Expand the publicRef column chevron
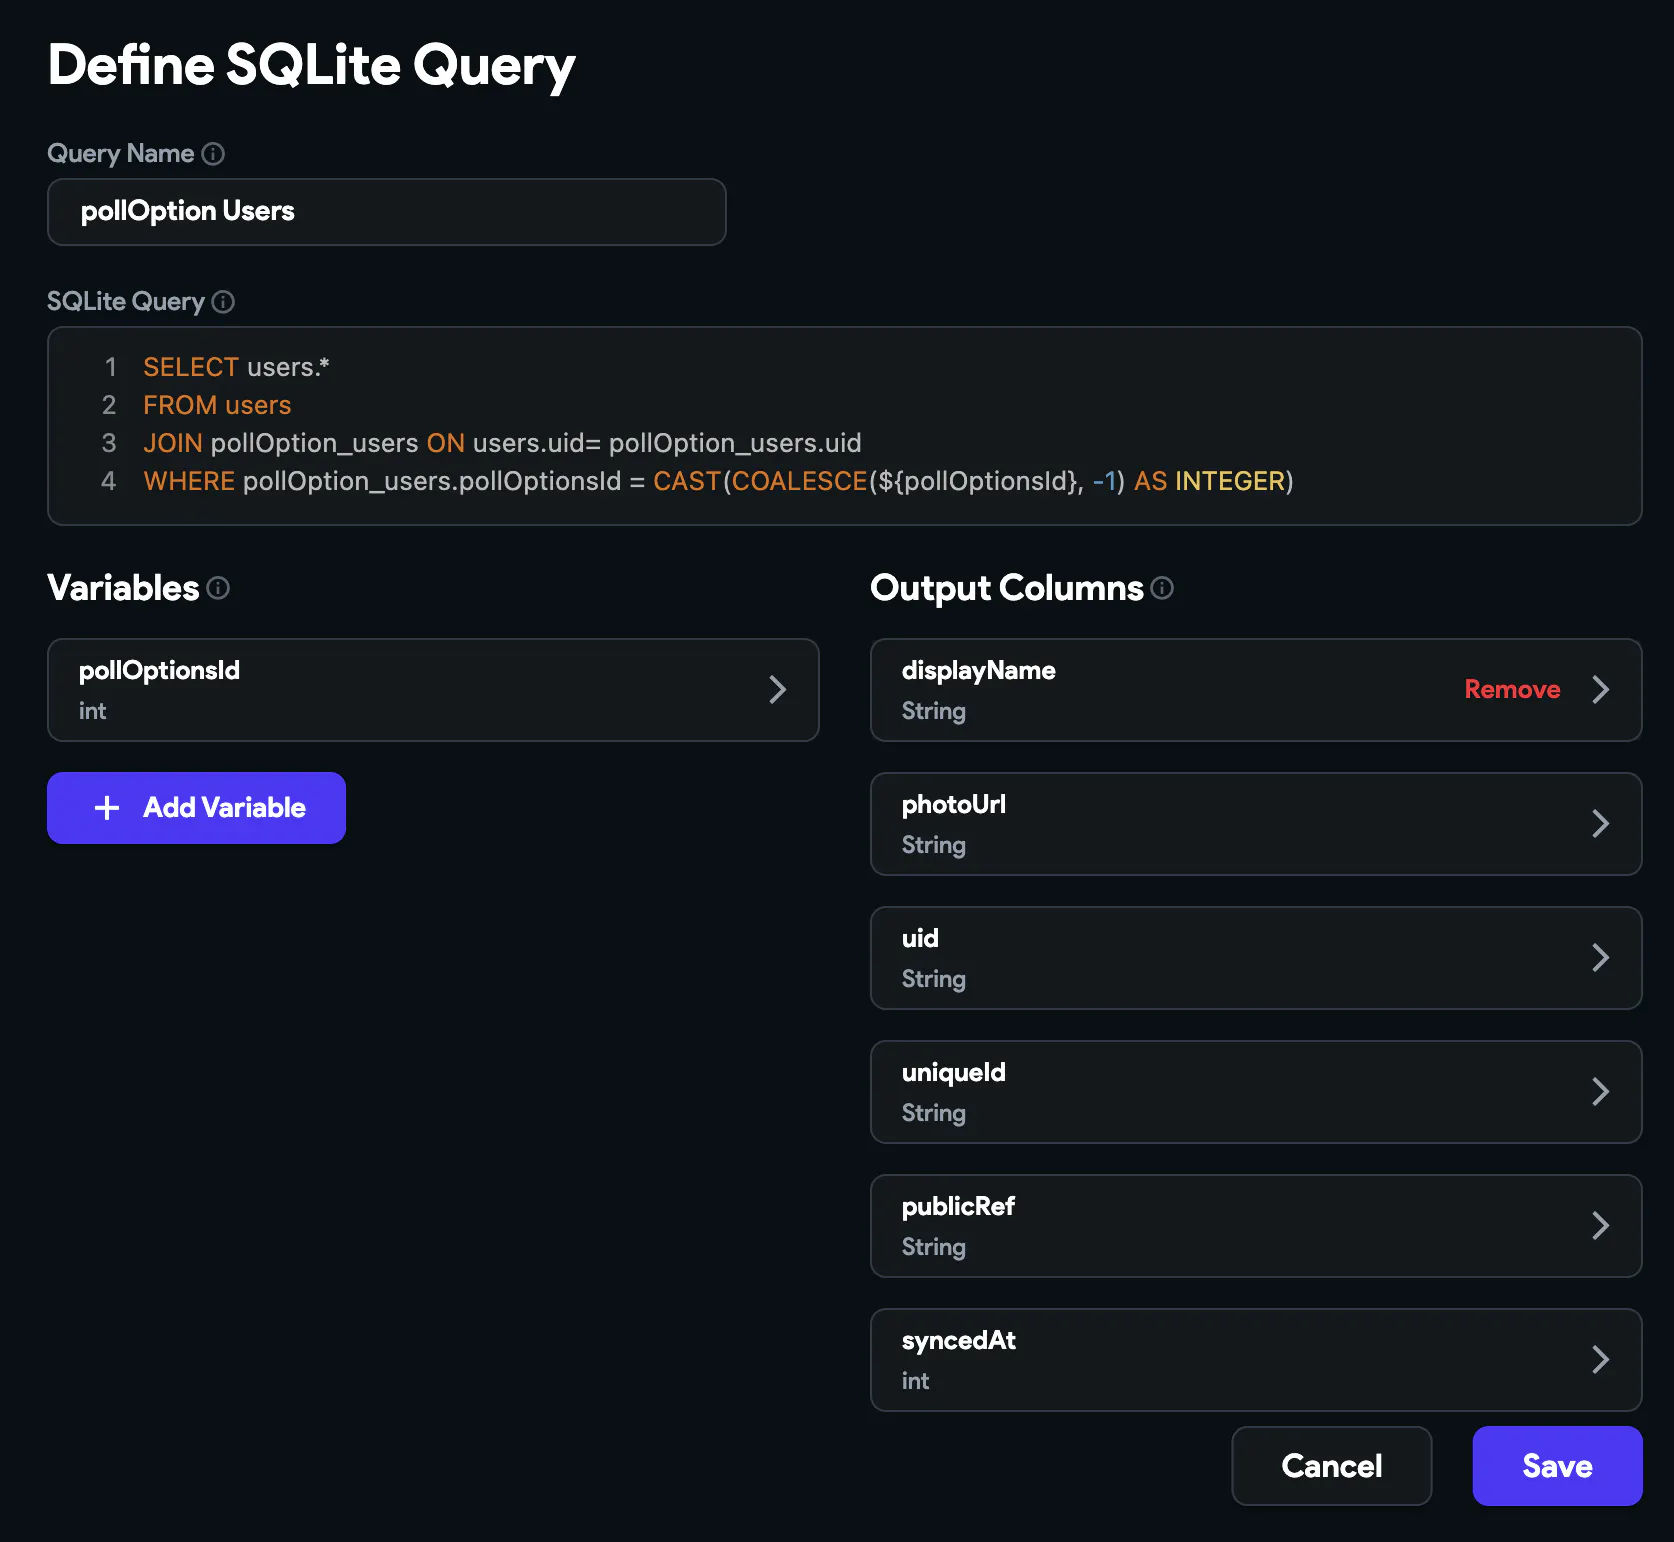1674x1542 pixels. (x=1600, y=1226)
